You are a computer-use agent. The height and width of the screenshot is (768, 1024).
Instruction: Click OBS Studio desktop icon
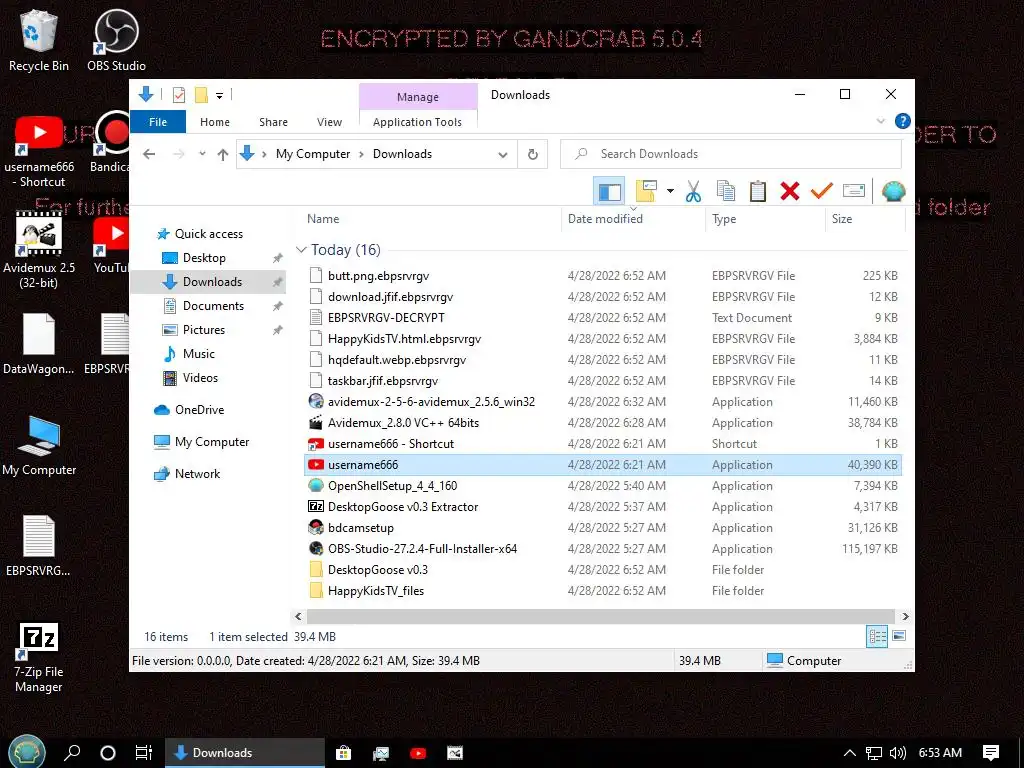pyautogui.click(x=116, y=40)
